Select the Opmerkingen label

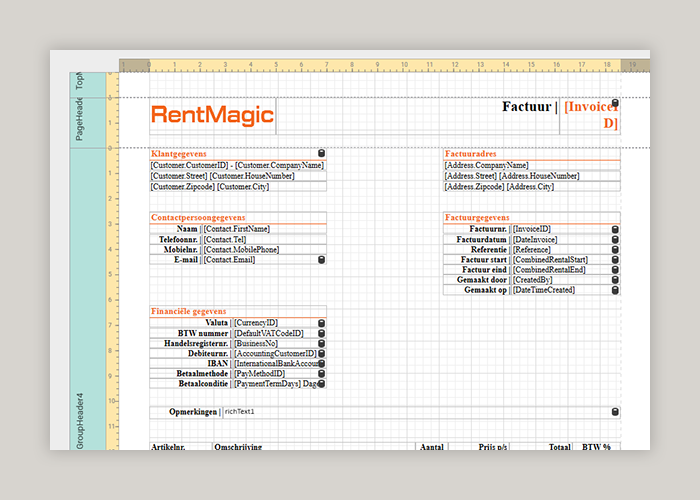193,412
